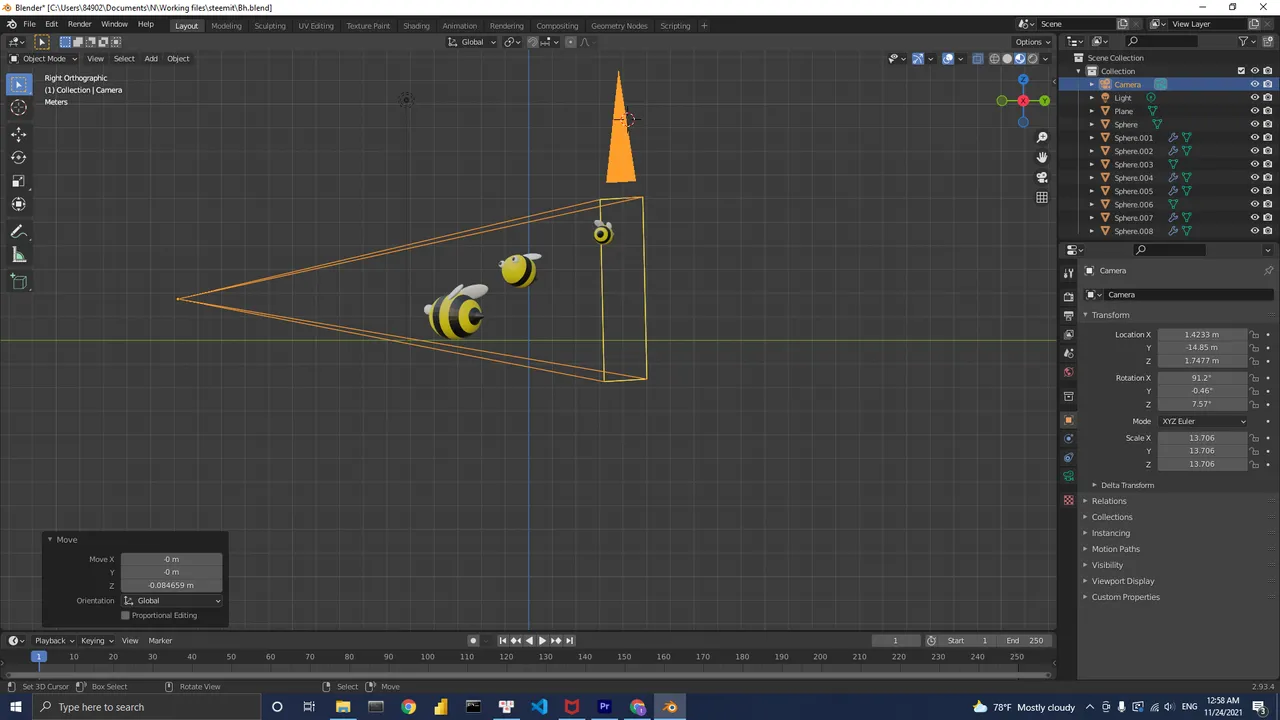Viewport: 1280px width, 720px height.
Task: Open the Object Mode dropdown
Action: (x=43, y=58)
